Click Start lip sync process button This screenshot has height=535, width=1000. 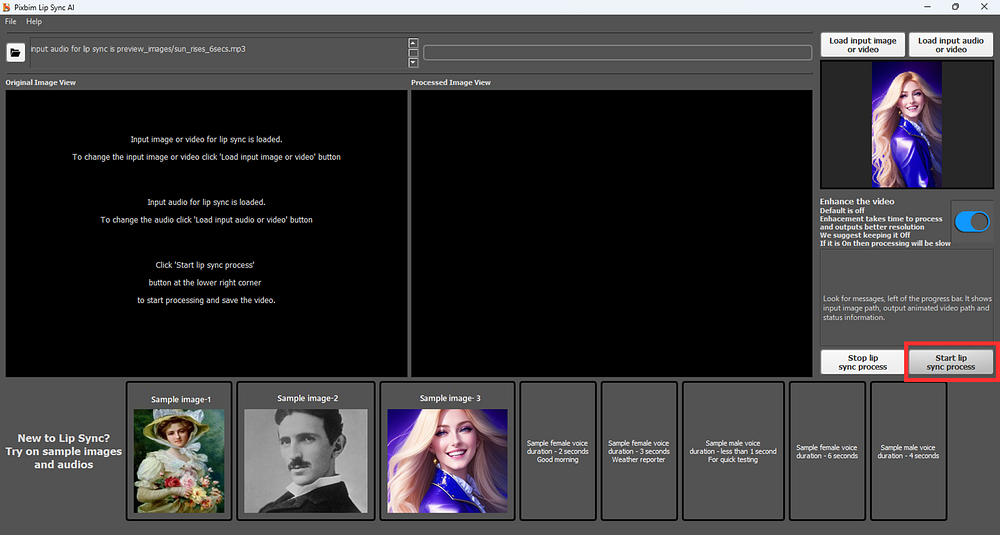(x=950, y=362)
